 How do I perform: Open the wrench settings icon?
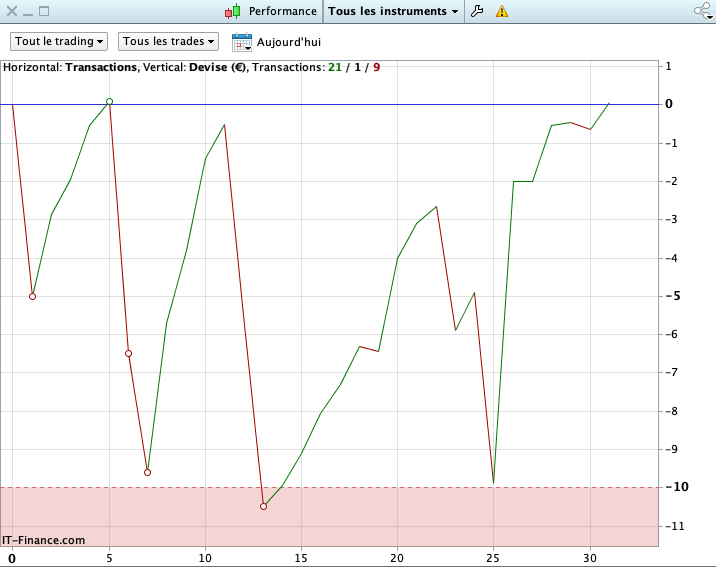477,11
